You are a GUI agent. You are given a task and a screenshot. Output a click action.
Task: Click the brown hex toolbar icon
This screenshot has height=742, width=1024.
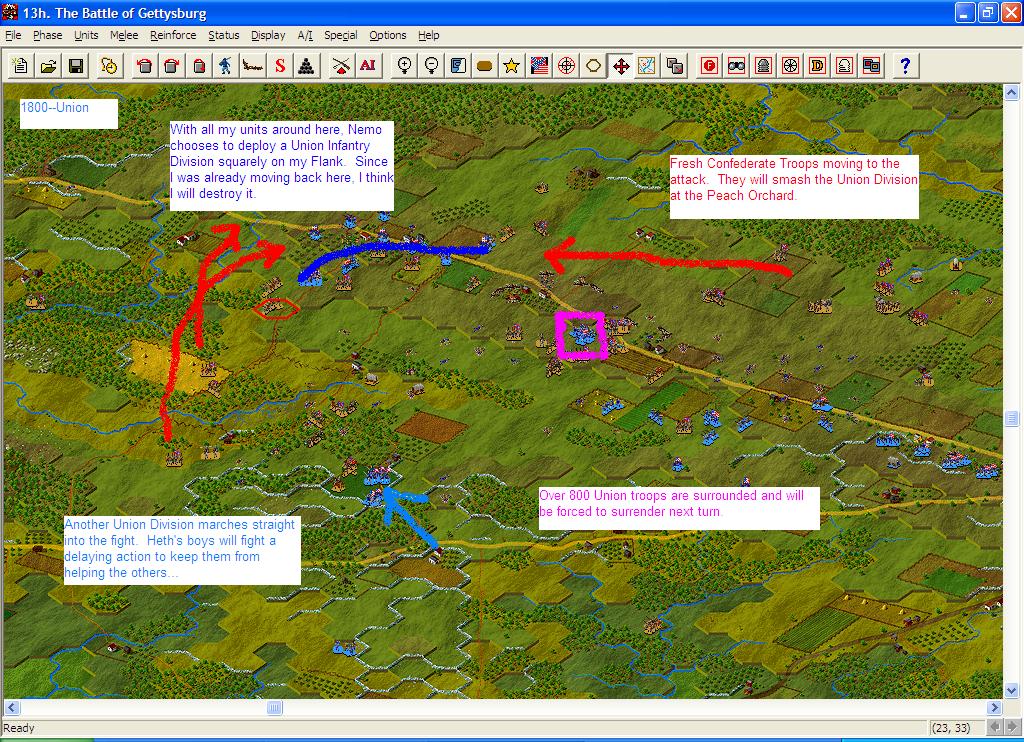click(x=485, y=65)
